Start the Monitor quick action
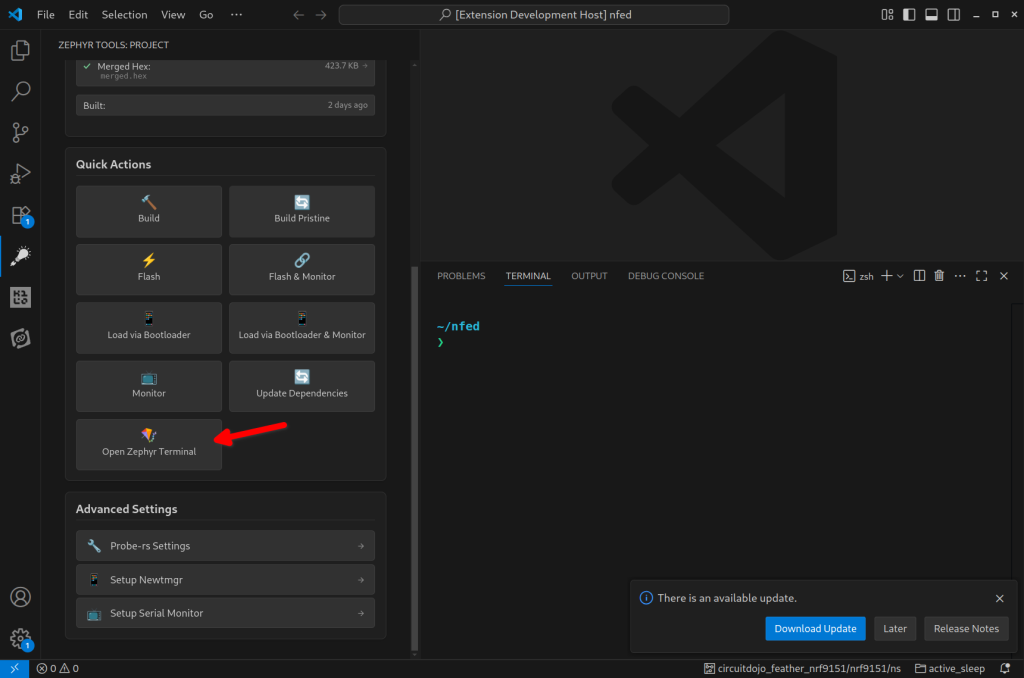1024x678 pixels. [149, 386]
